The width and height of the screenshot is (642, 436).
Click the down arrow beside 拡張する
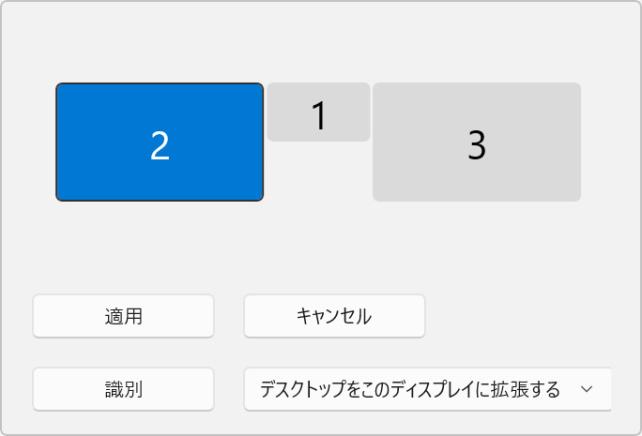587,389
